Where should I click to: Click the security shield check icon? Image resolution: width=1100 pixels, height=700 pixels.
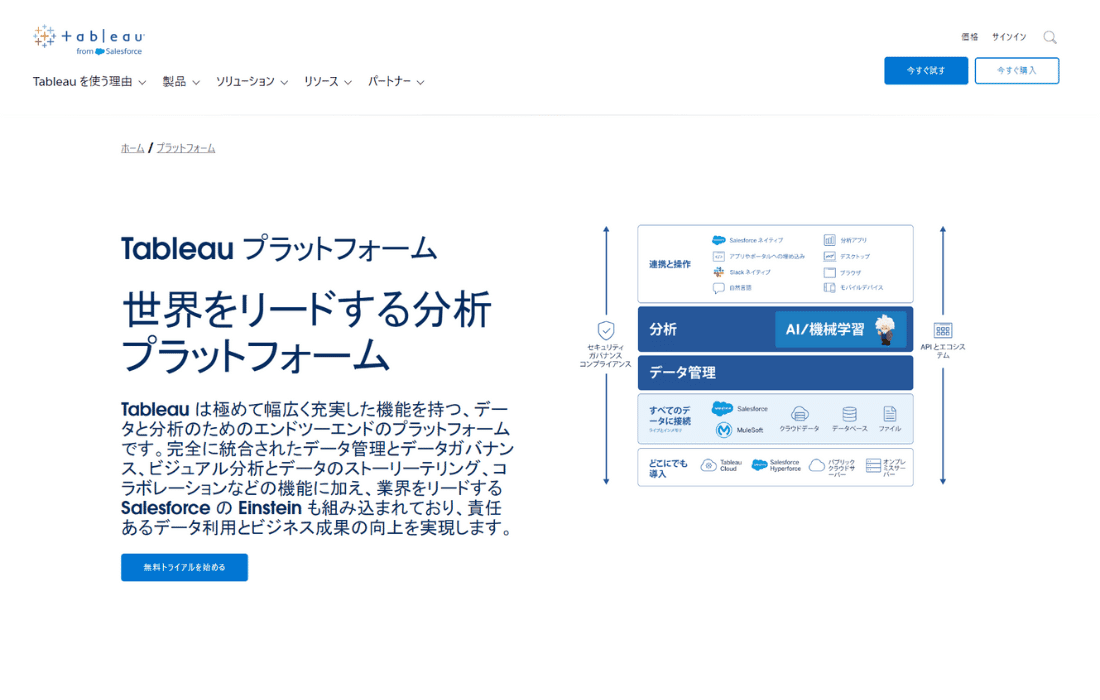click(x=605, y=330)
